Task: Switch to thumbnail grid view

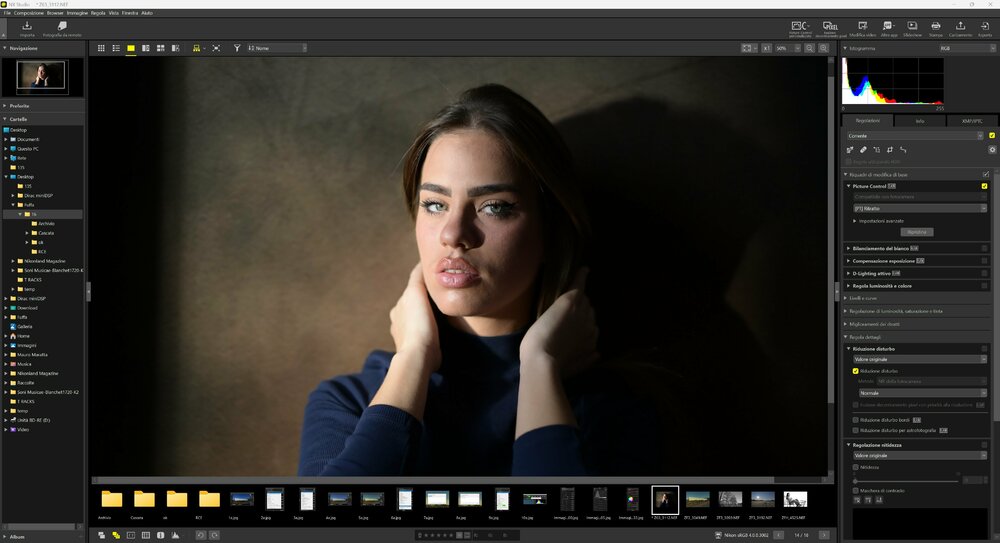Action: click(101, 48)
